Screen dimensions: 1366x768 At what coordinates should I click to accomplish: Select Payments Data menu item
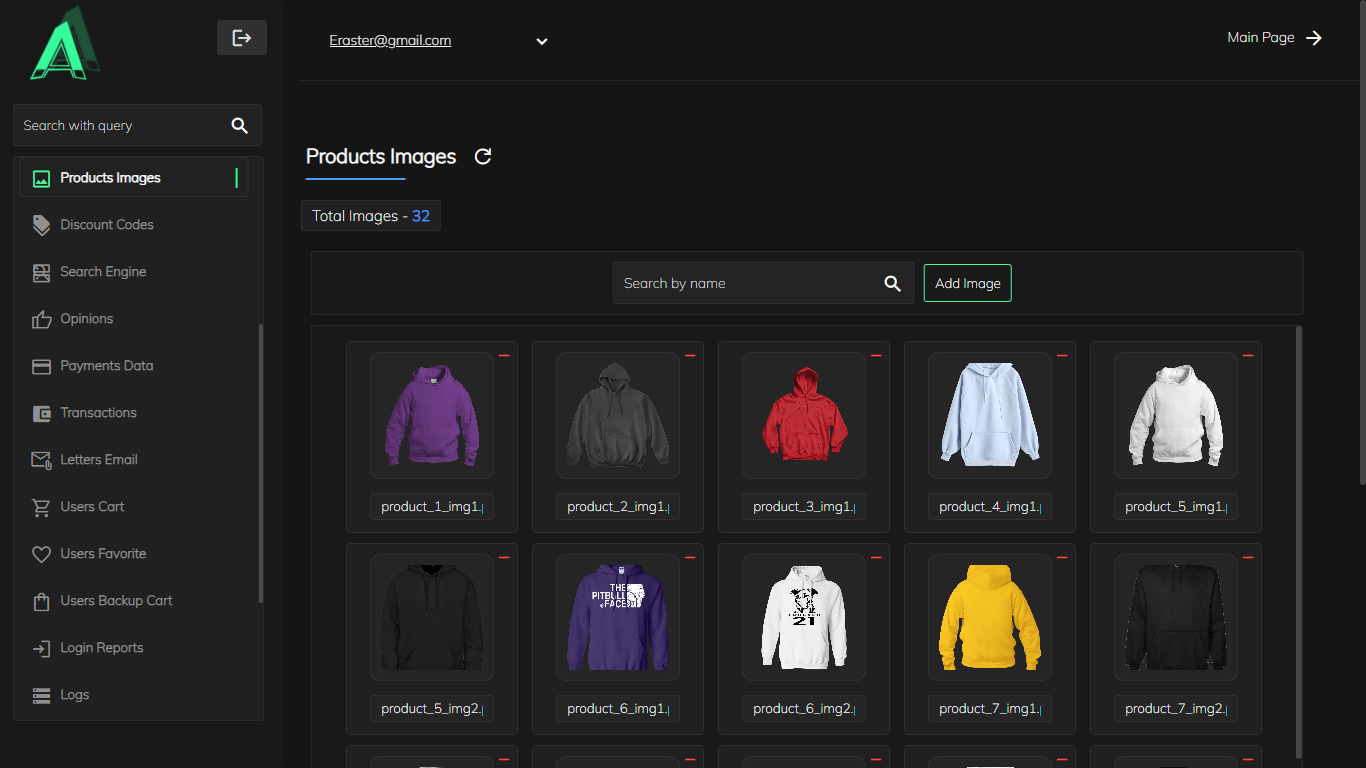coord(106,366)
